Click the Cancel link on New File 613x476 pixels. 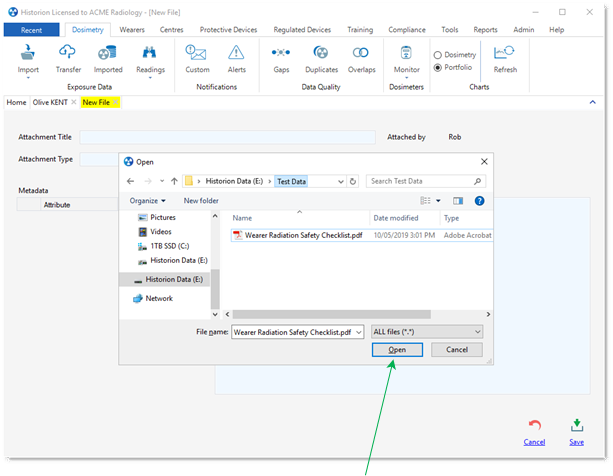534,442
